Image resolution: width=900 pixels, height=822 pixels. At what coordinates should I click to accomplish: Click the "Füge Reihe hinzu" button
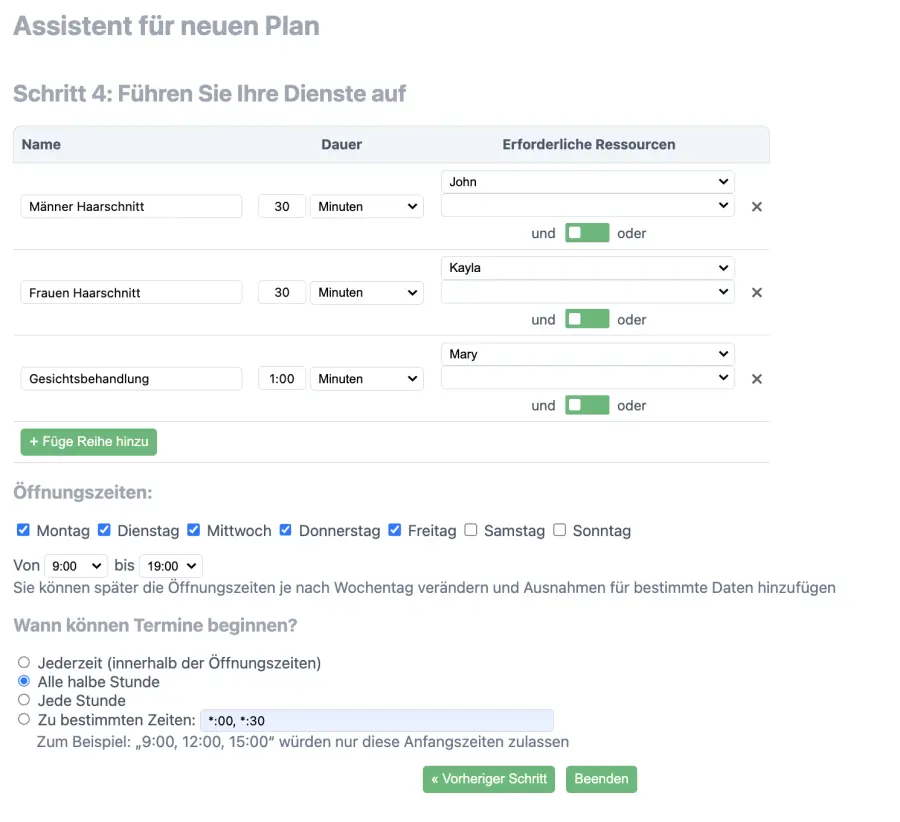point(88,441)
